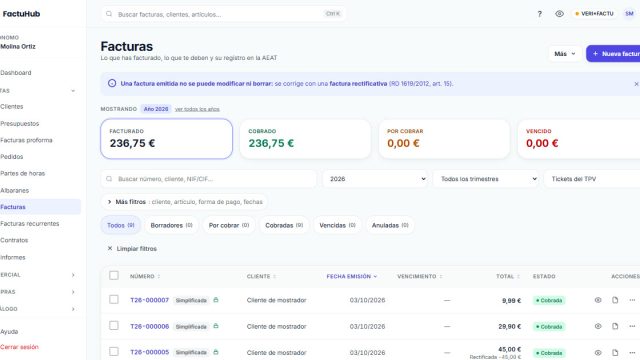The image size is (640, 360).
Task: Click the lock icon beside T26-000005
Action: [x=216, y=352]
